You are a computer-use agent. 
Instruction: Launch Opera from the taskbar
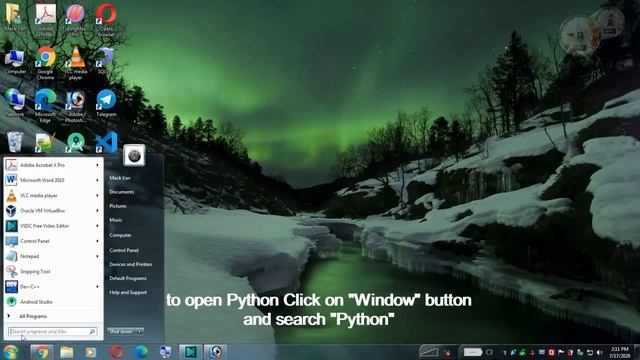[116, 352]
